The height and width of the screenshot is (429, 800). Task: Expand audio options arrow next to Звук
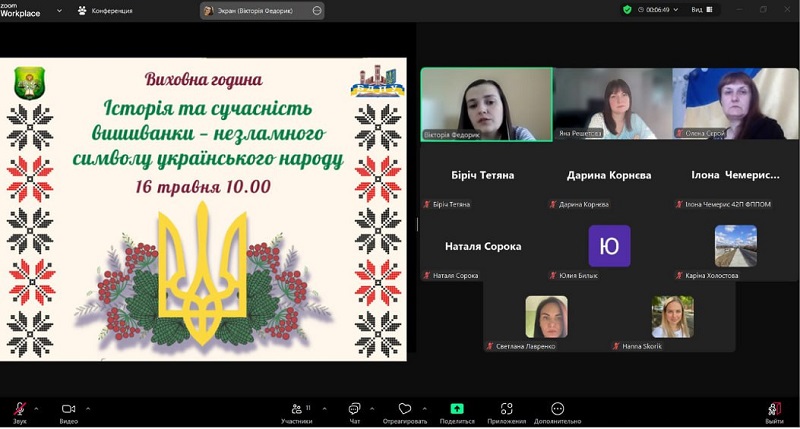(x=37, y=408)
